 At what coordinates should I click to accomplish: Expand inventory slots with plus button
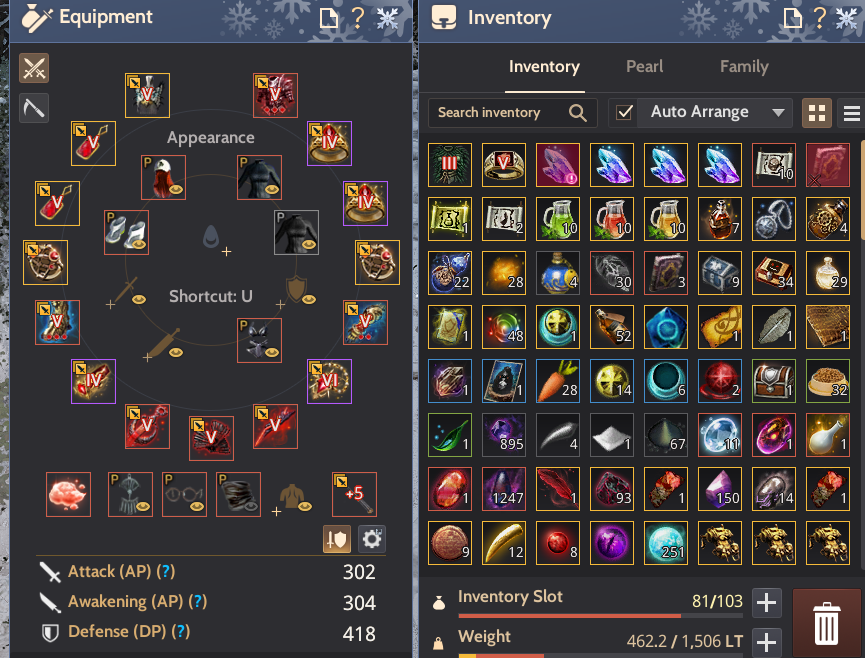tap(766, 602)
